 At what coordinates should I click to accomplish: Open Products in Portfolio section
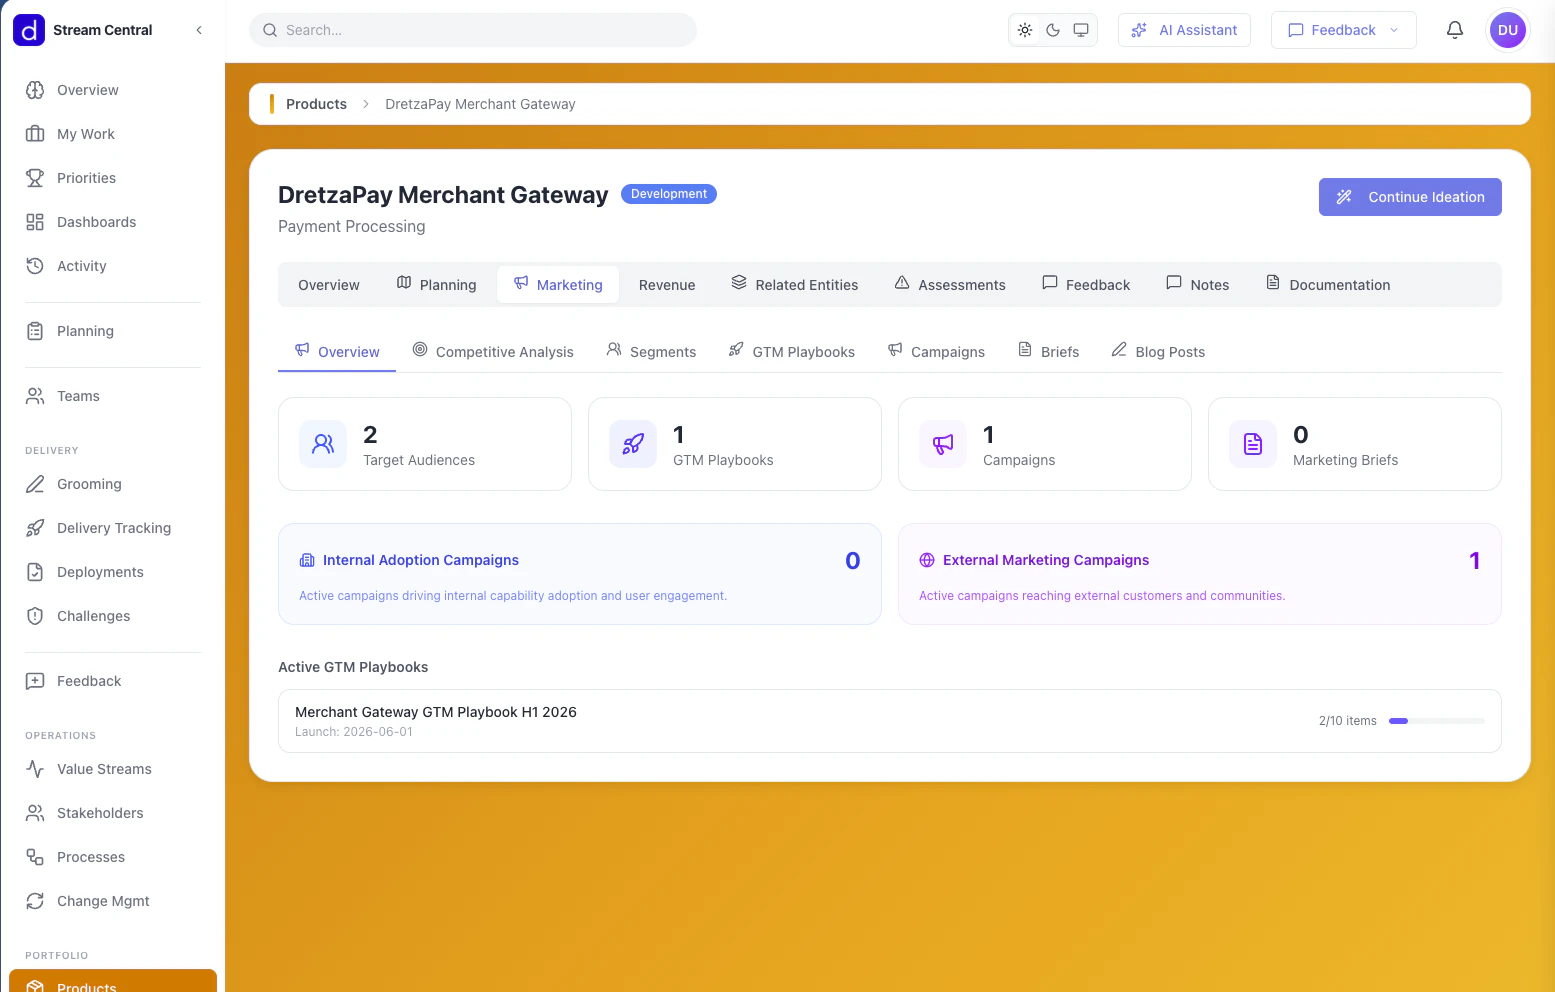coord(112,981)
